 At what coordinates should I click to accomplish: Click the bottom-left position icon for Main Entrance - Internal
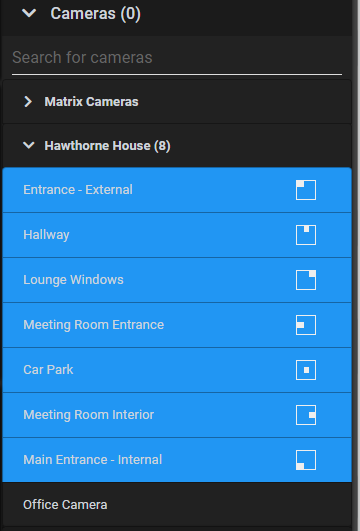point(306,460)
